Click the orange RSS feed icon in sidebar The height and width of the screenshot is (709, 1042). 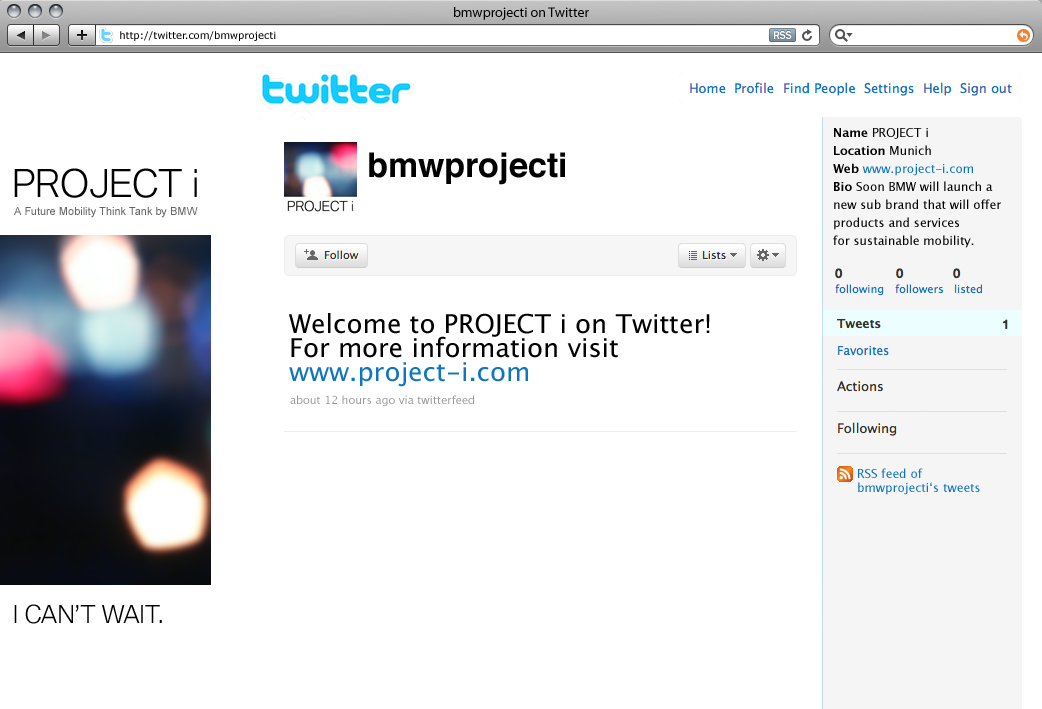coord(845,474)
